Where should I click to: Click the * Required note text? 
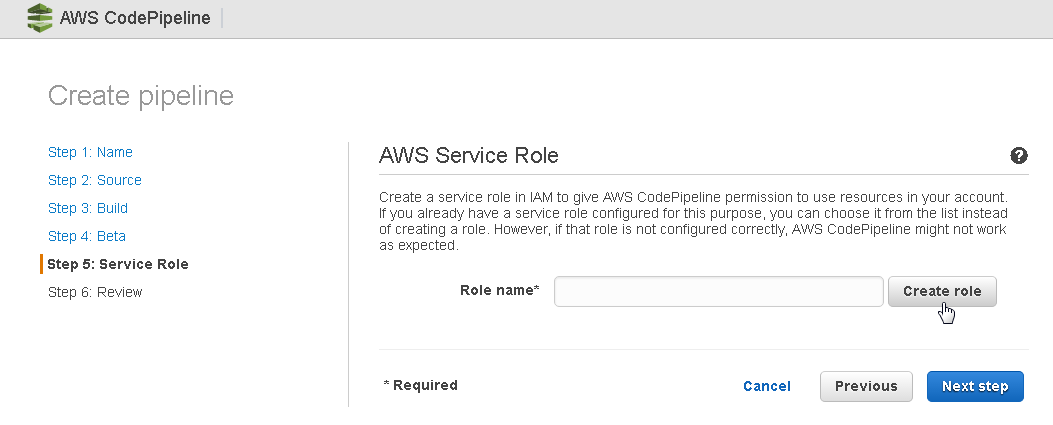pyautogui.click(x=420, y=385)
